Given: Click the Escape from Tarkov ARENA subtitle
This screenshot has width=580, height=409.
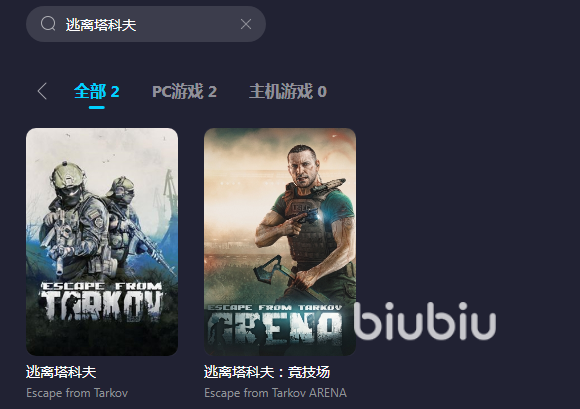Looking at the screenshot, I should coord(275,393).
